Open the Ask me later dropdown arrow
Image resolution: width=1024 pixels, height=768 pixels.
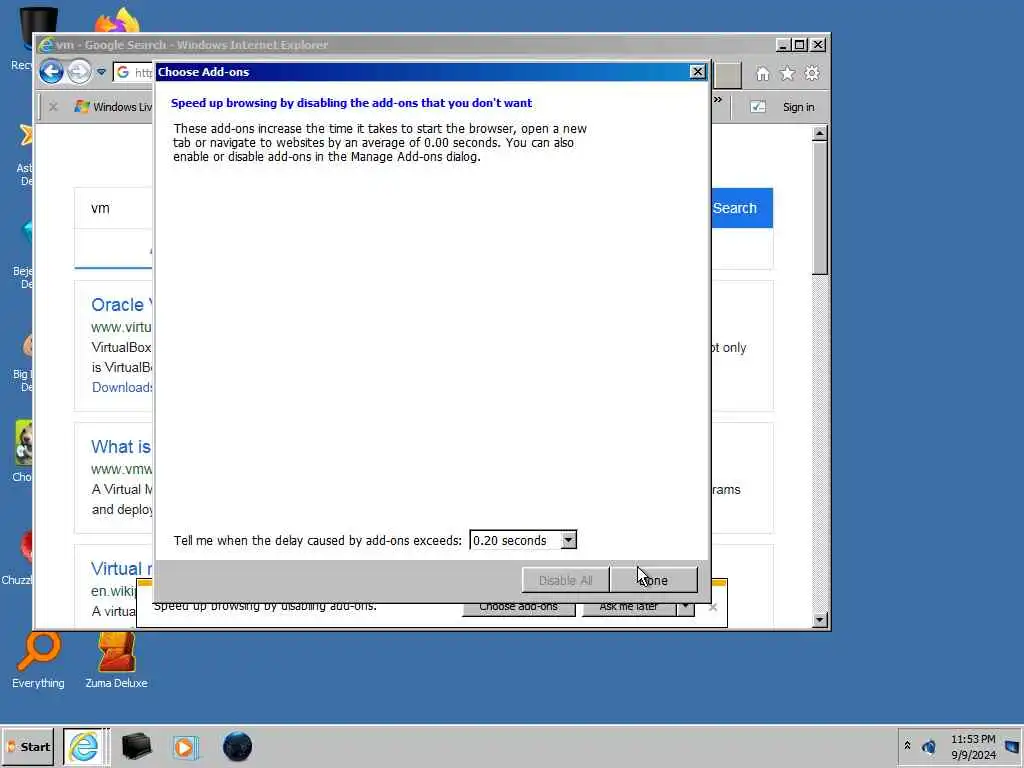[685, 608]
